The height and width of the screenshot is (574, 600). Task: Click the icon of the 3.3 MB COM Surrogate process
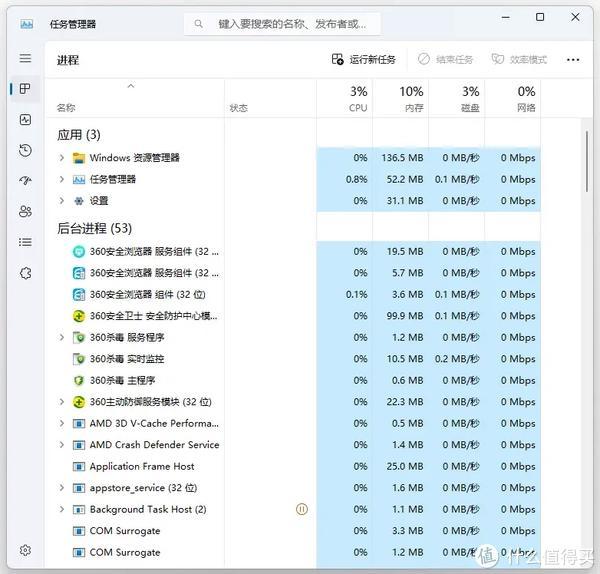(79, 531)
